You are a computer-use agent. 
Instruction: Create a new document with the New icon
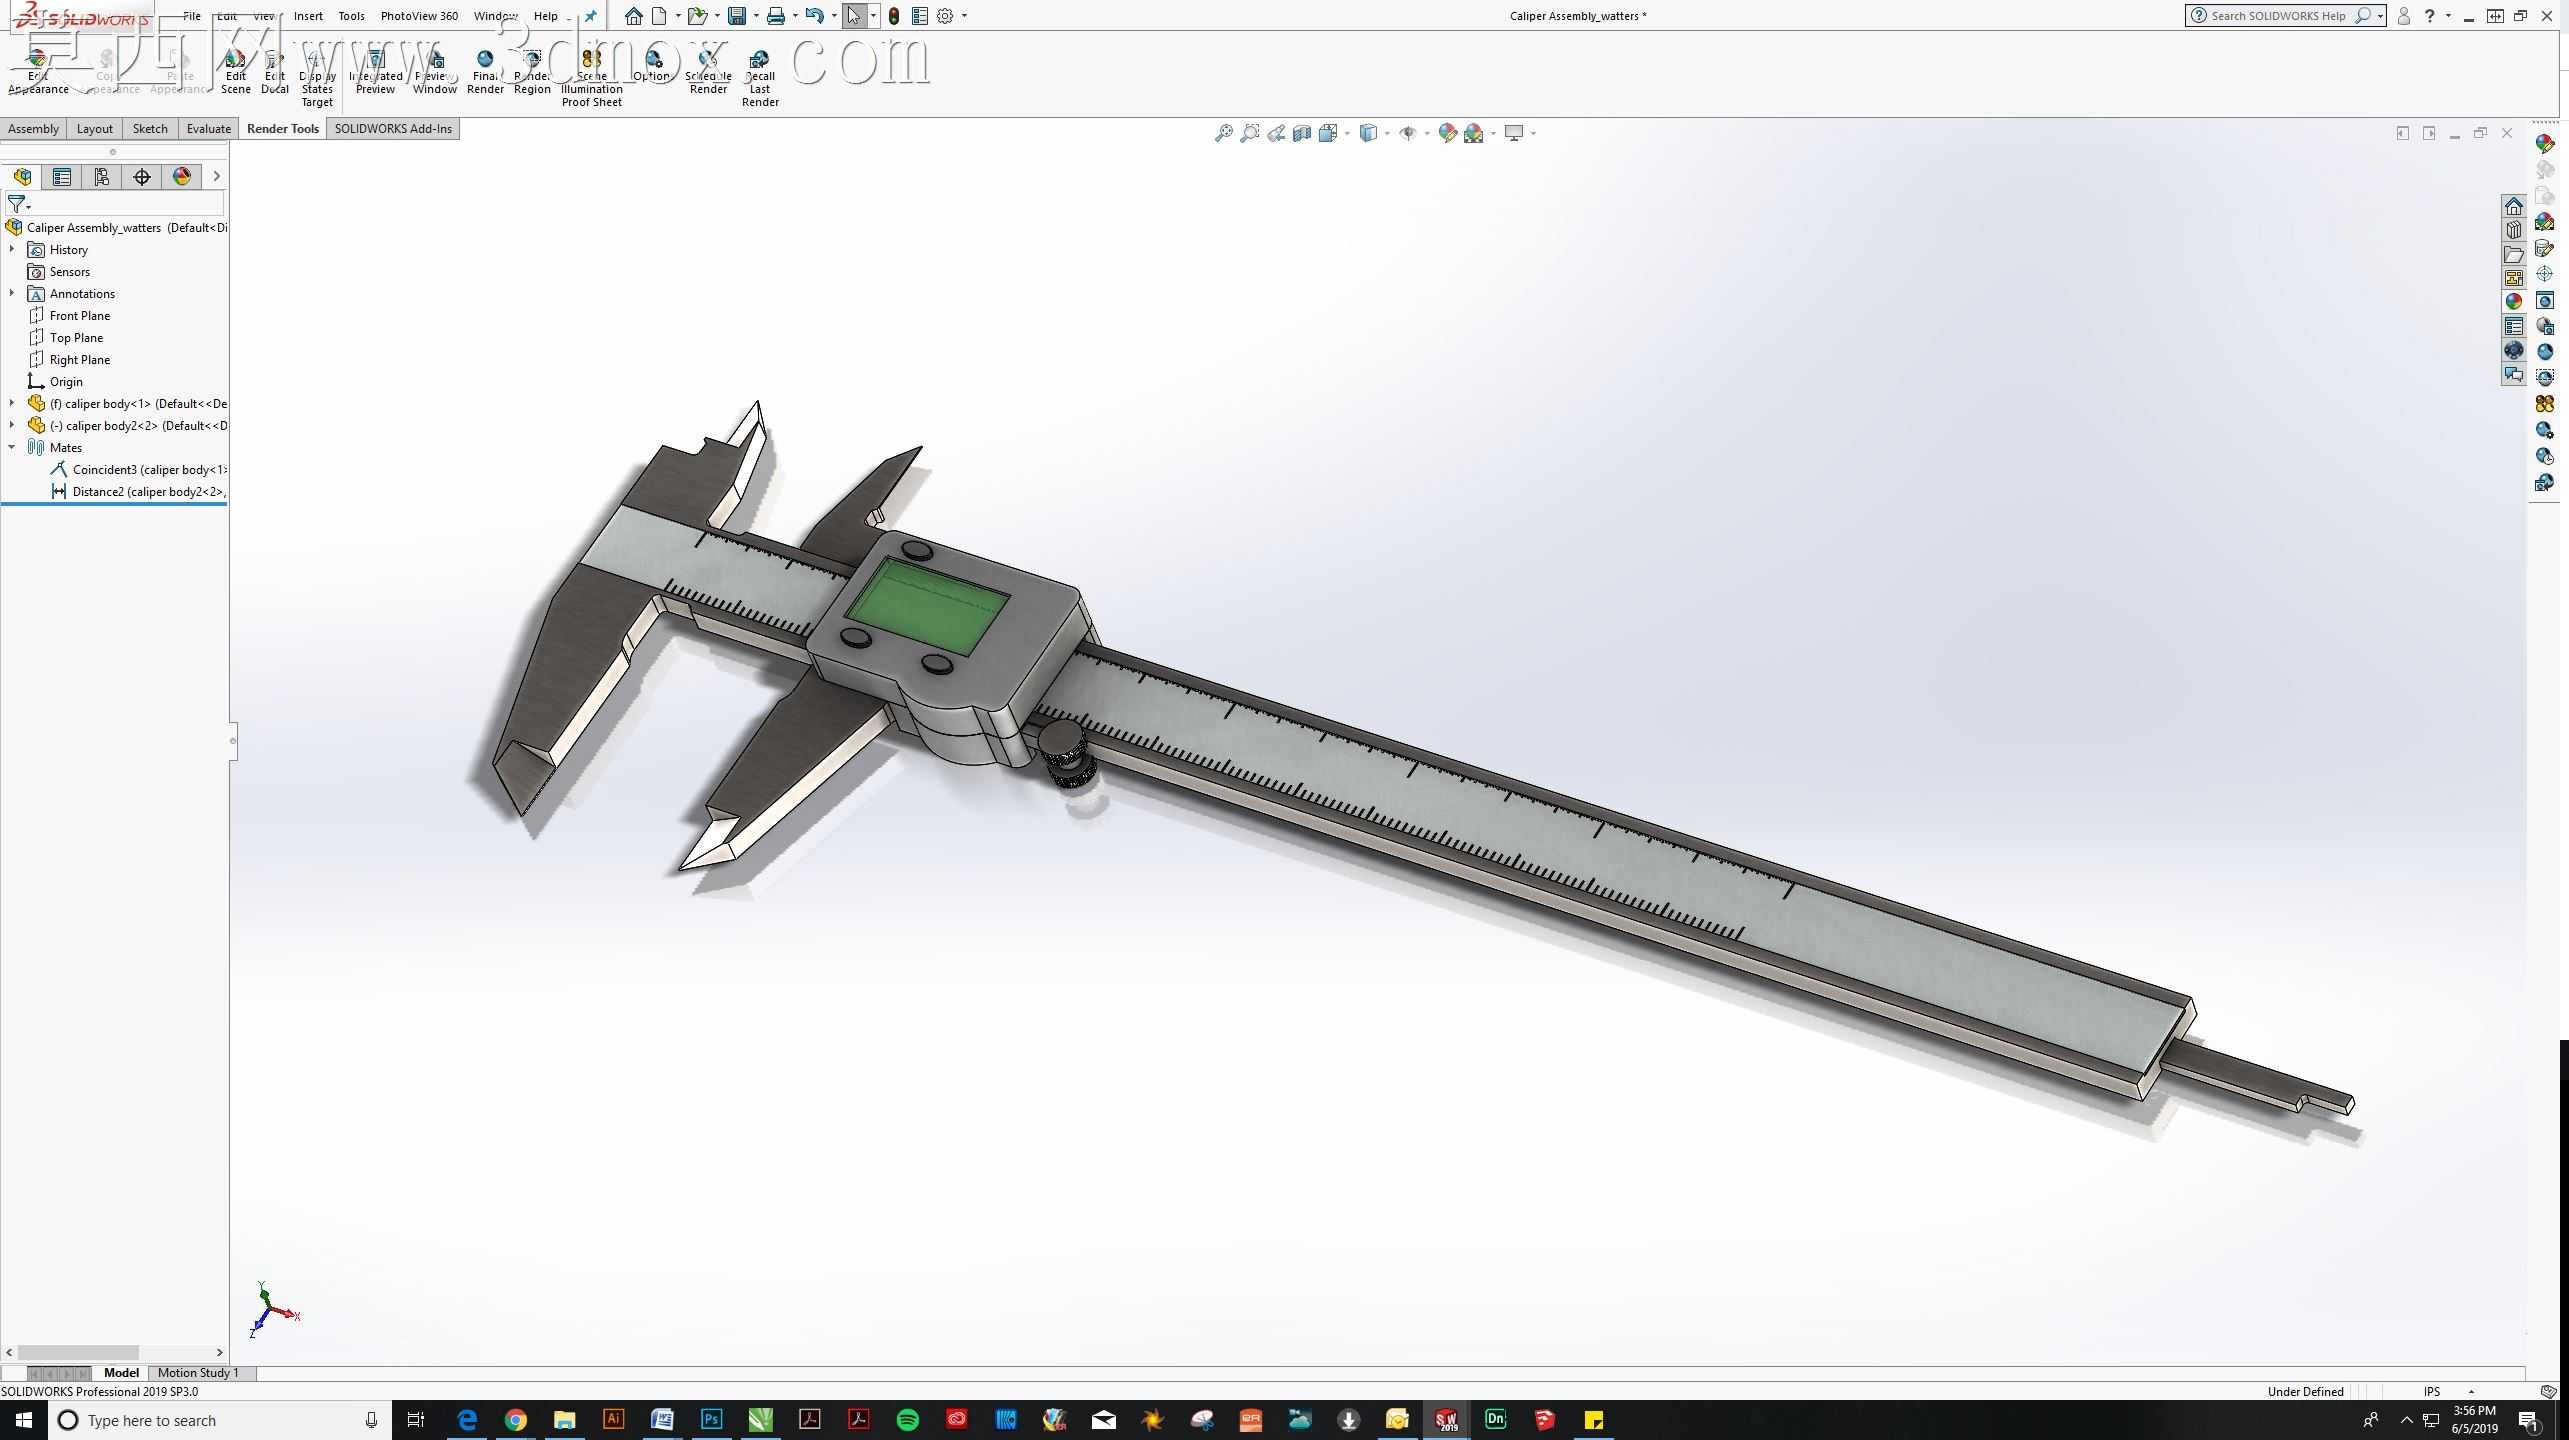(x=659, y=16)
